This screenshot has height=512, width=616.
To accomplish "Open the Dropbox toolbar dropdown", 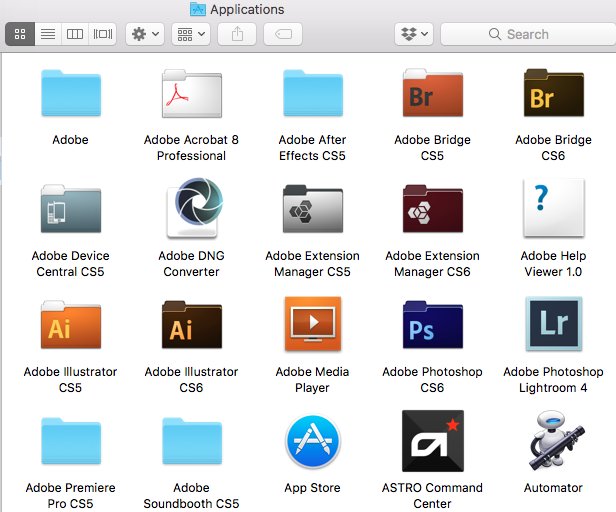I will [x=414, y=34].
